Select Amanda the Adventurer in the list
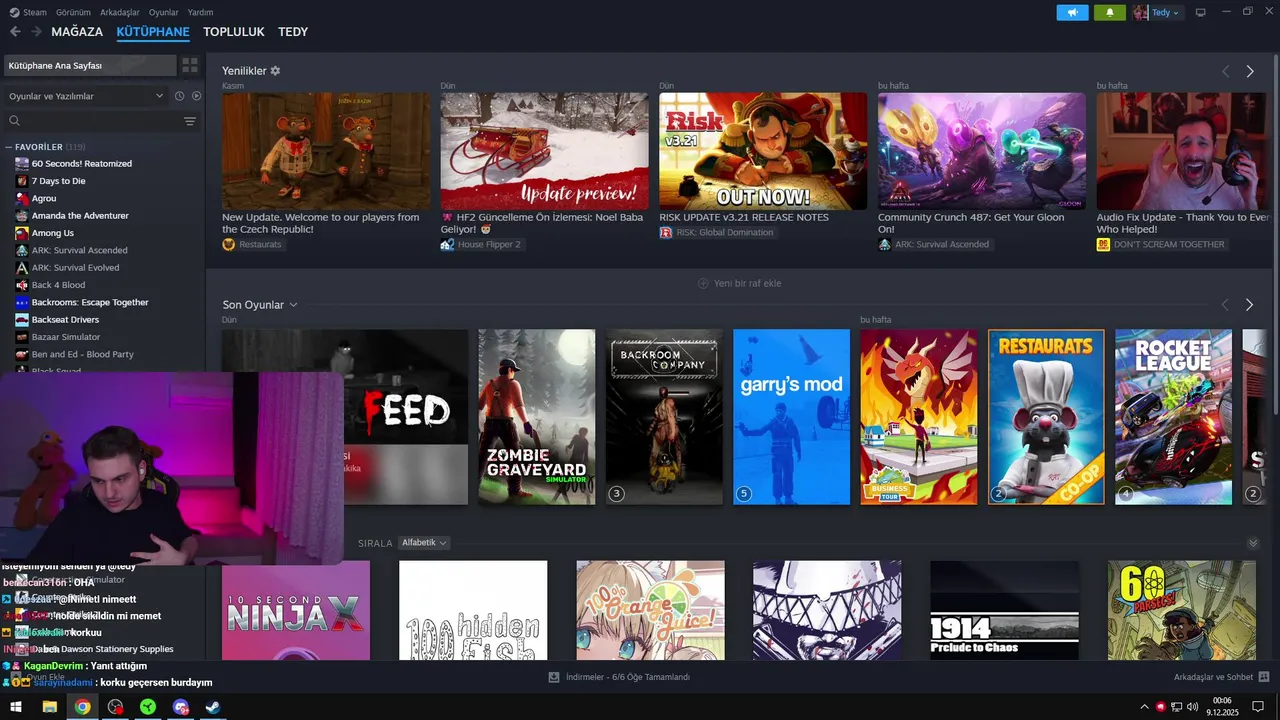Viewport: 1280px width, 720px height. [x=80, y=215]
